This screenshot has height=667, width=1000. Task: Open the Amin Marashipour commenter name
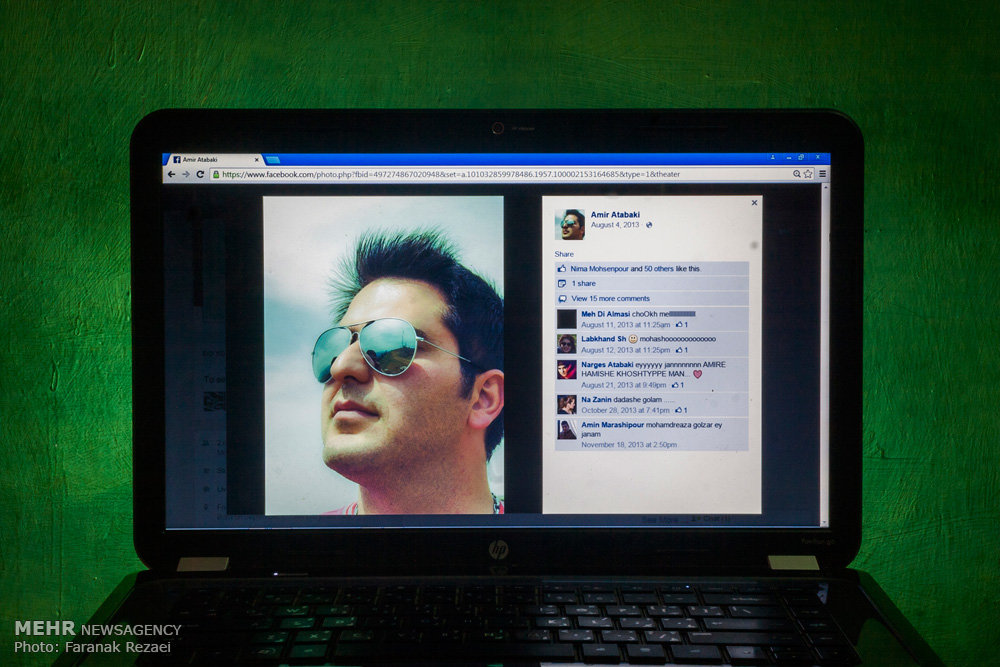(612, 425)
